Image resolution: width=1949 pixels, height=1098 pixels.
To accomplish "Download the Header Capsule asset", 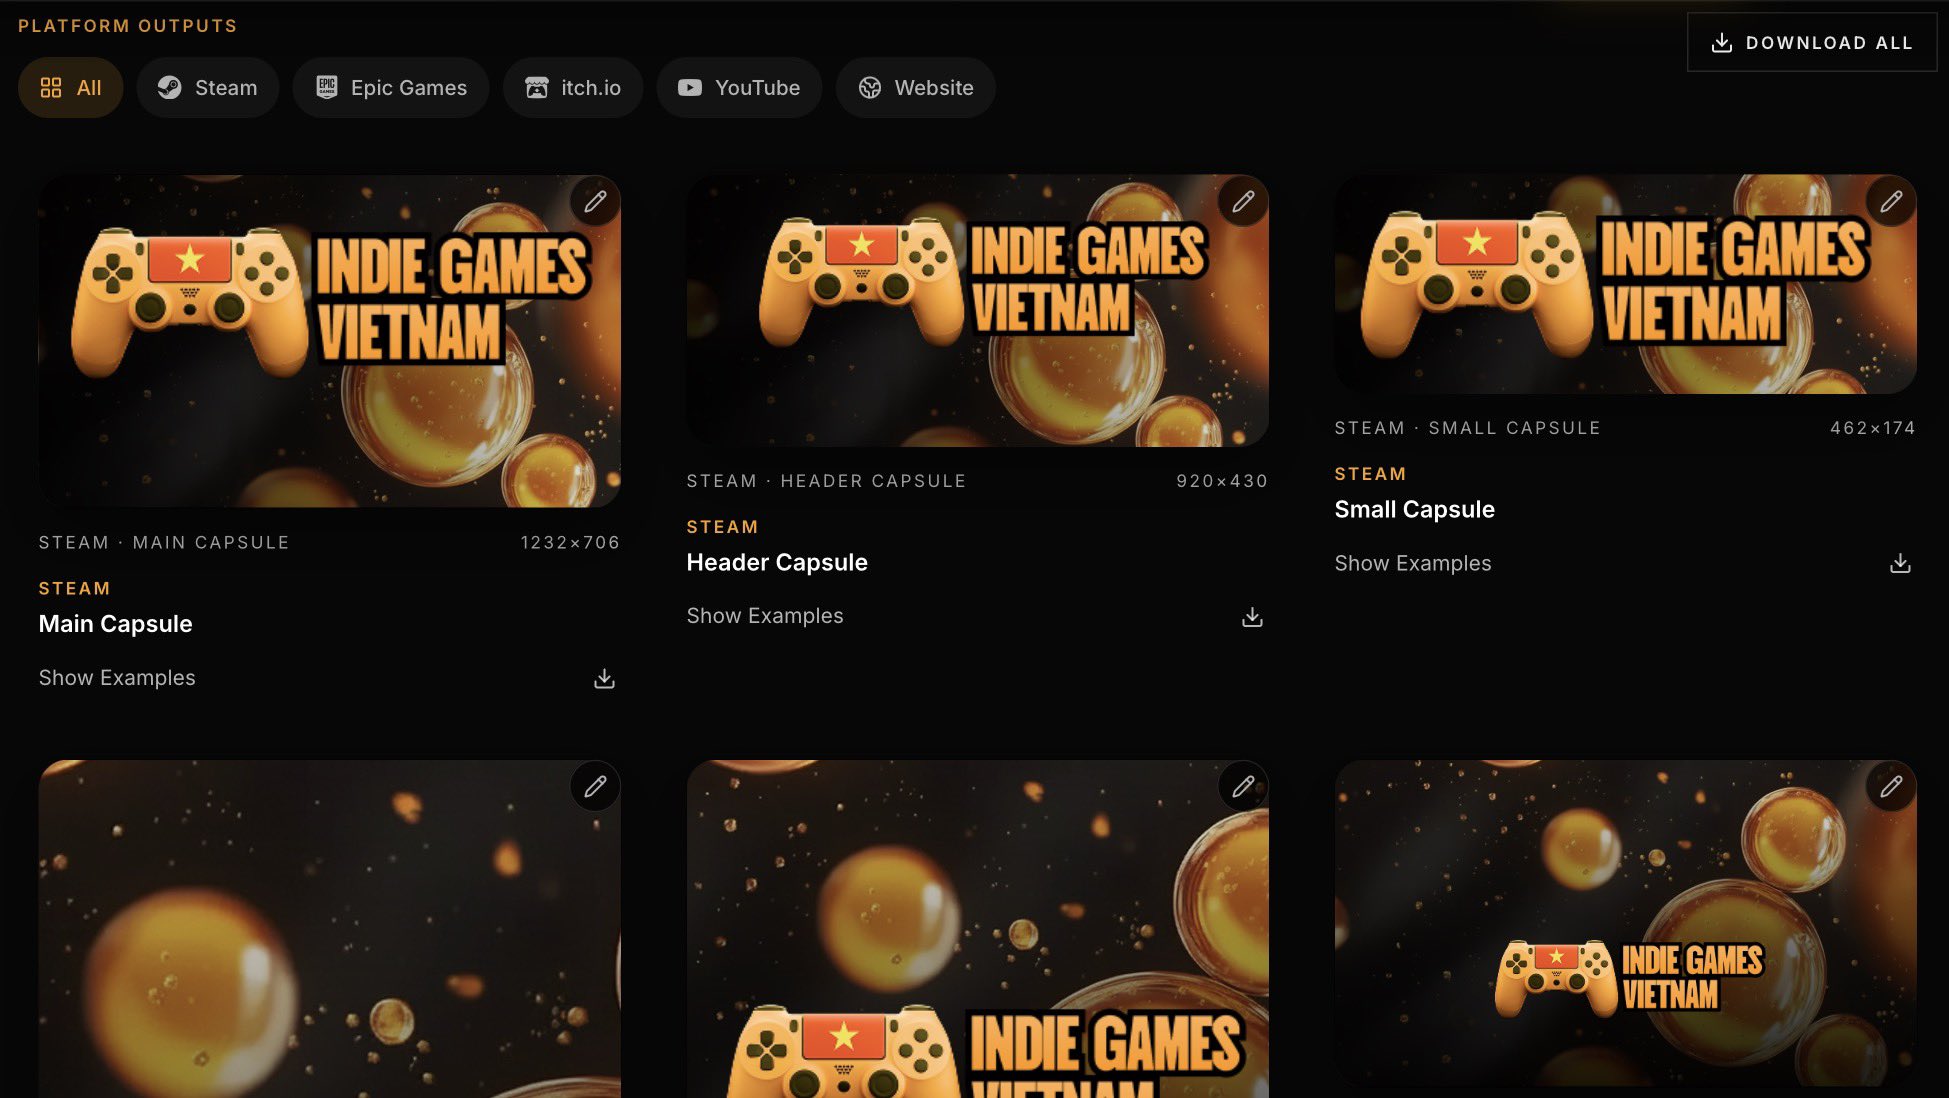I will coord(1252,617).
